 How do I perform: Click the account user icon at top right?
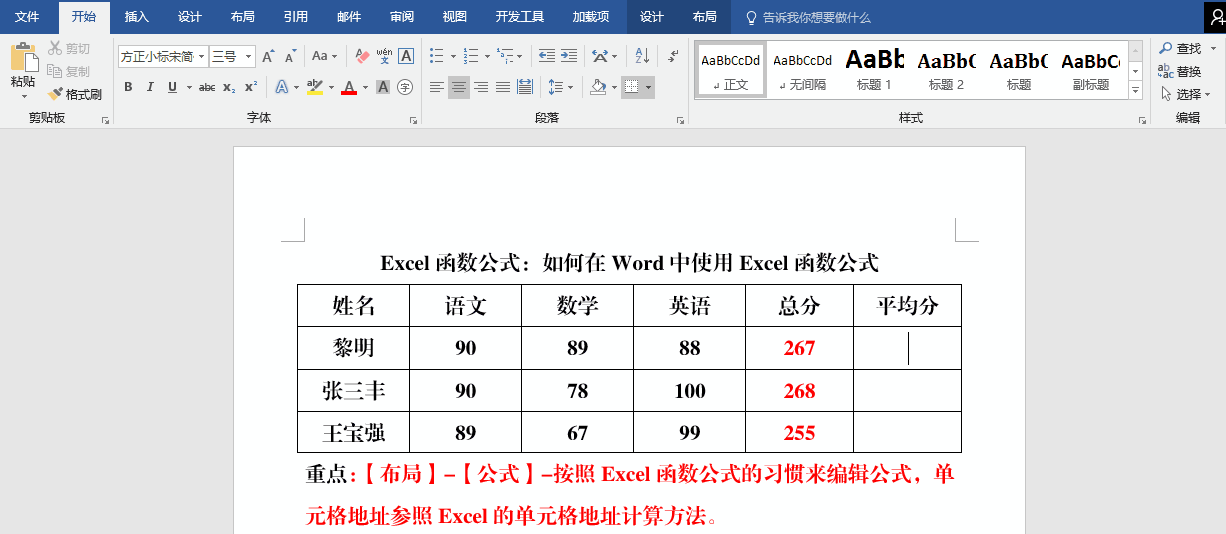[1215, 17]
